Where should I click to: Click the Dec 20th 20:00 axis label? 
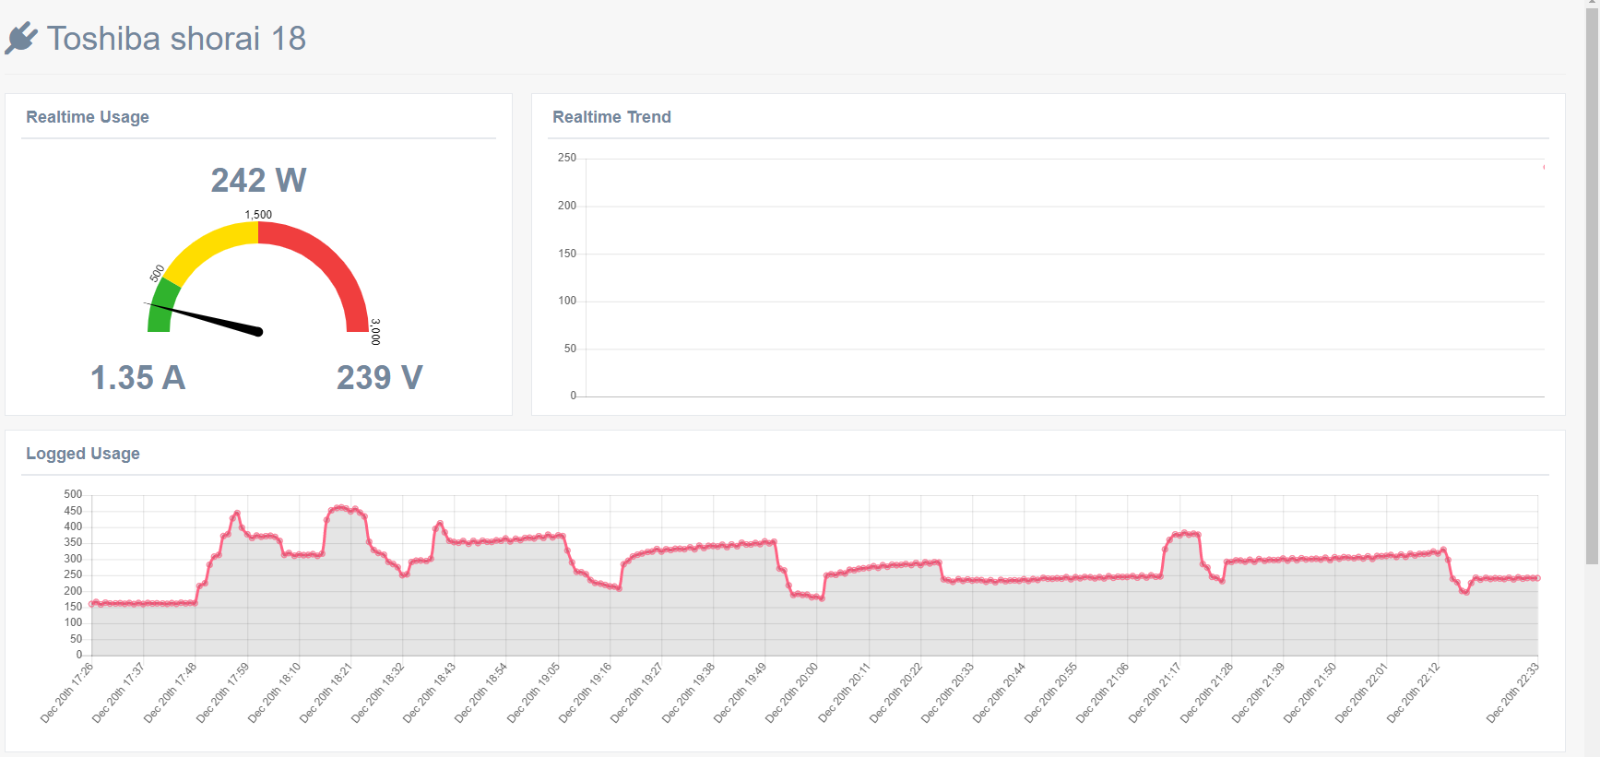pyautogui.click(x=793, y=692)
